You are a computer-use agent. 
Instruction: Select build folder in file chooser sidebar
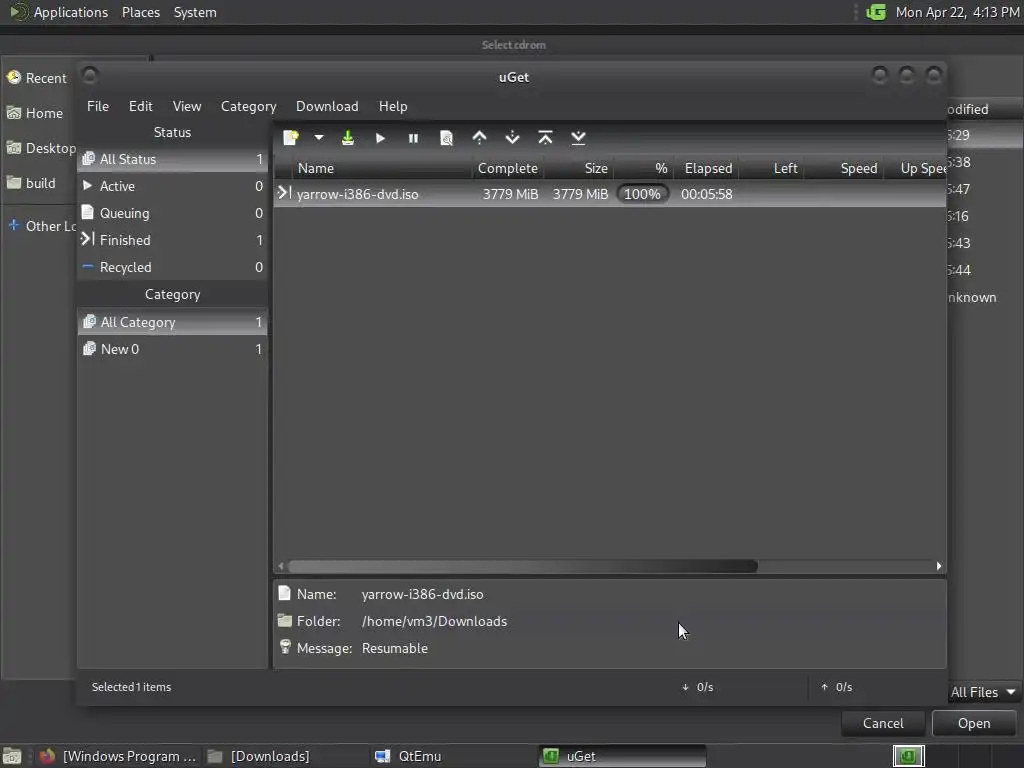(x=38, y=184)
